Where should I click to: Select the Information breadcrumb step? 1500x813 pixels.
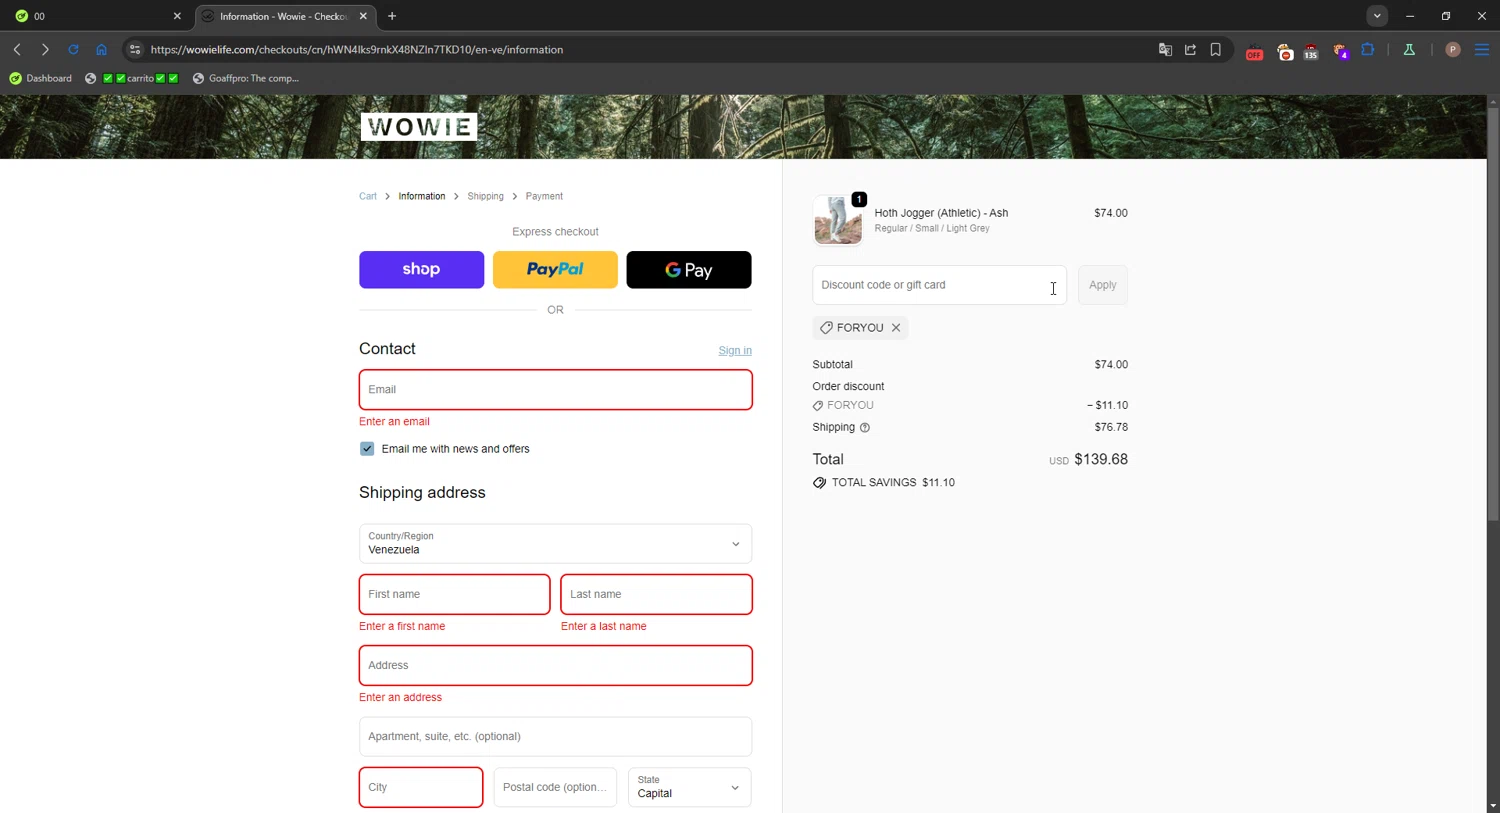422,196
